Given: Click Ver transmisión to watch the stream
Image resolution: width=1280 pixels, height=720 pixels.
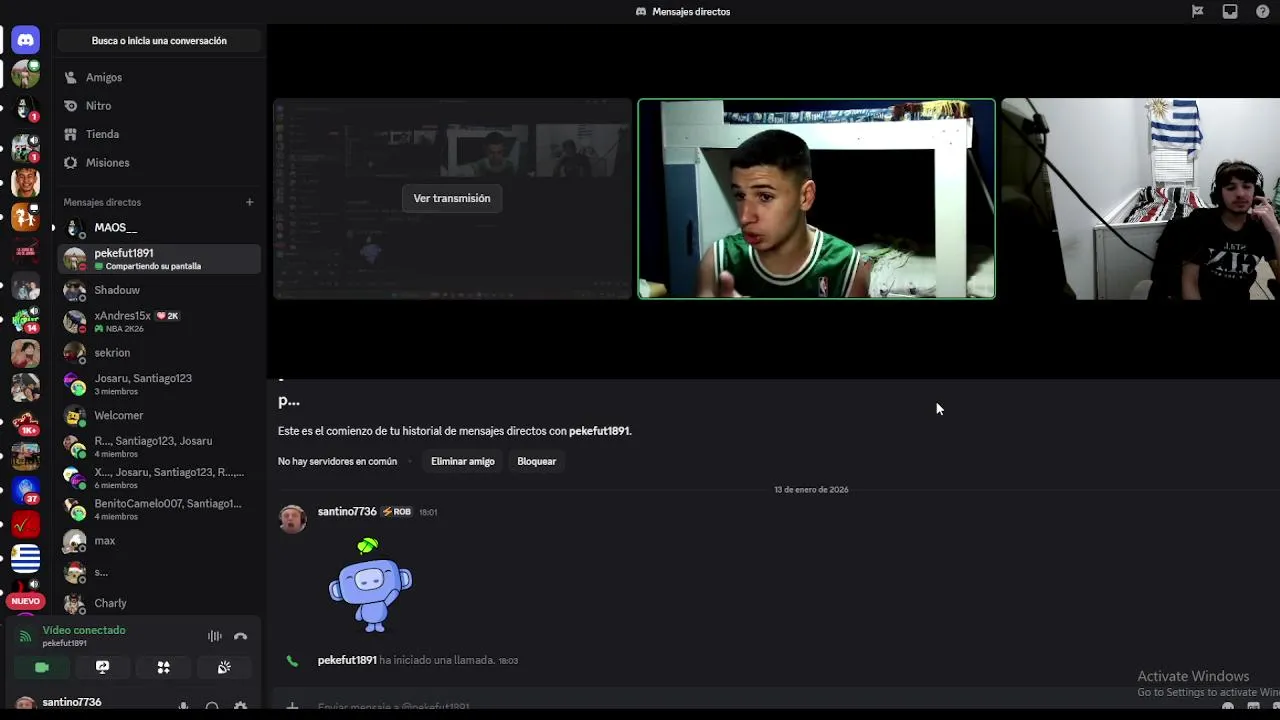Looking at the screenshot, I should pos(452,198).
